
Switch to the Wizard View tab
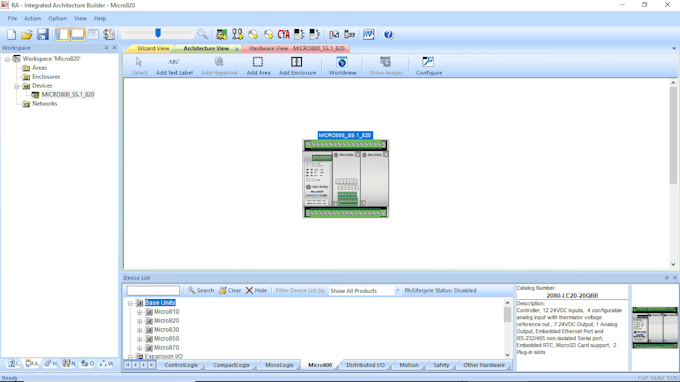(x=153, y=49)
